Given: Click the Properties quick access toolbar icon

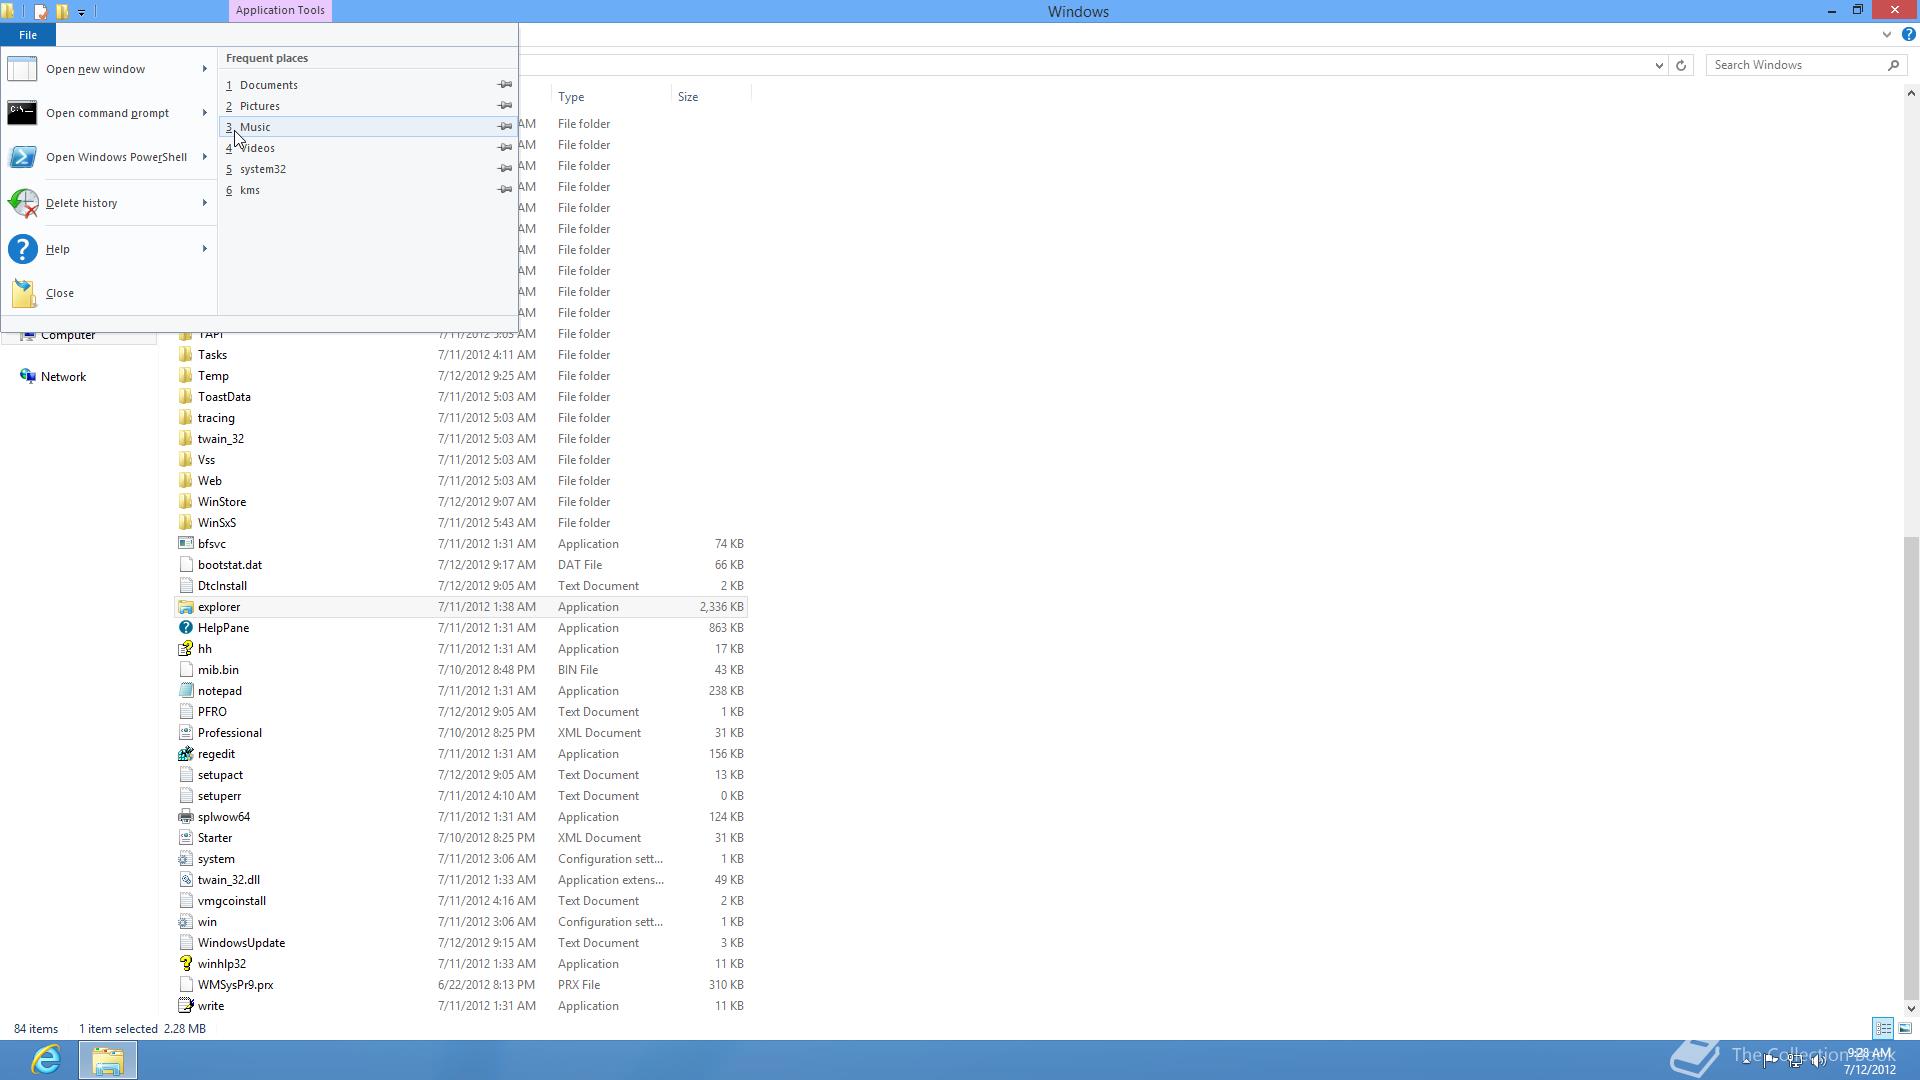Looking at the screenshot, I should click(x=40, y=12).
